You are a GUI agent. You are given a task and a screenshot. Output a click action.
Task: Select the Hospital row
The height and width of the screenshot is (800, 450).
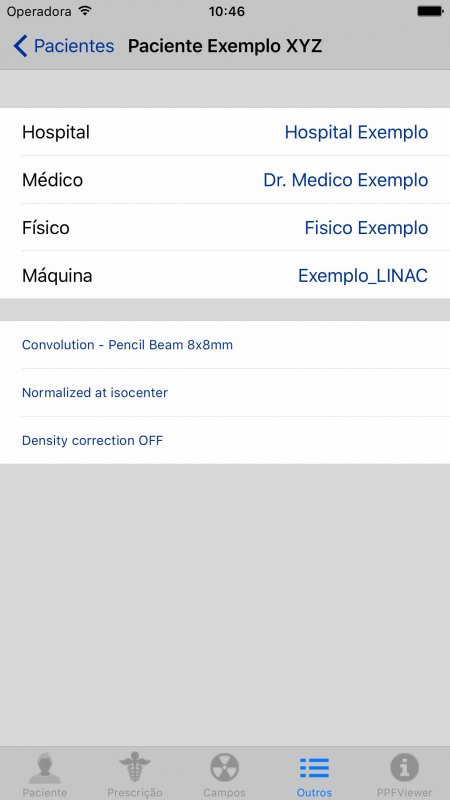[225, 132]
